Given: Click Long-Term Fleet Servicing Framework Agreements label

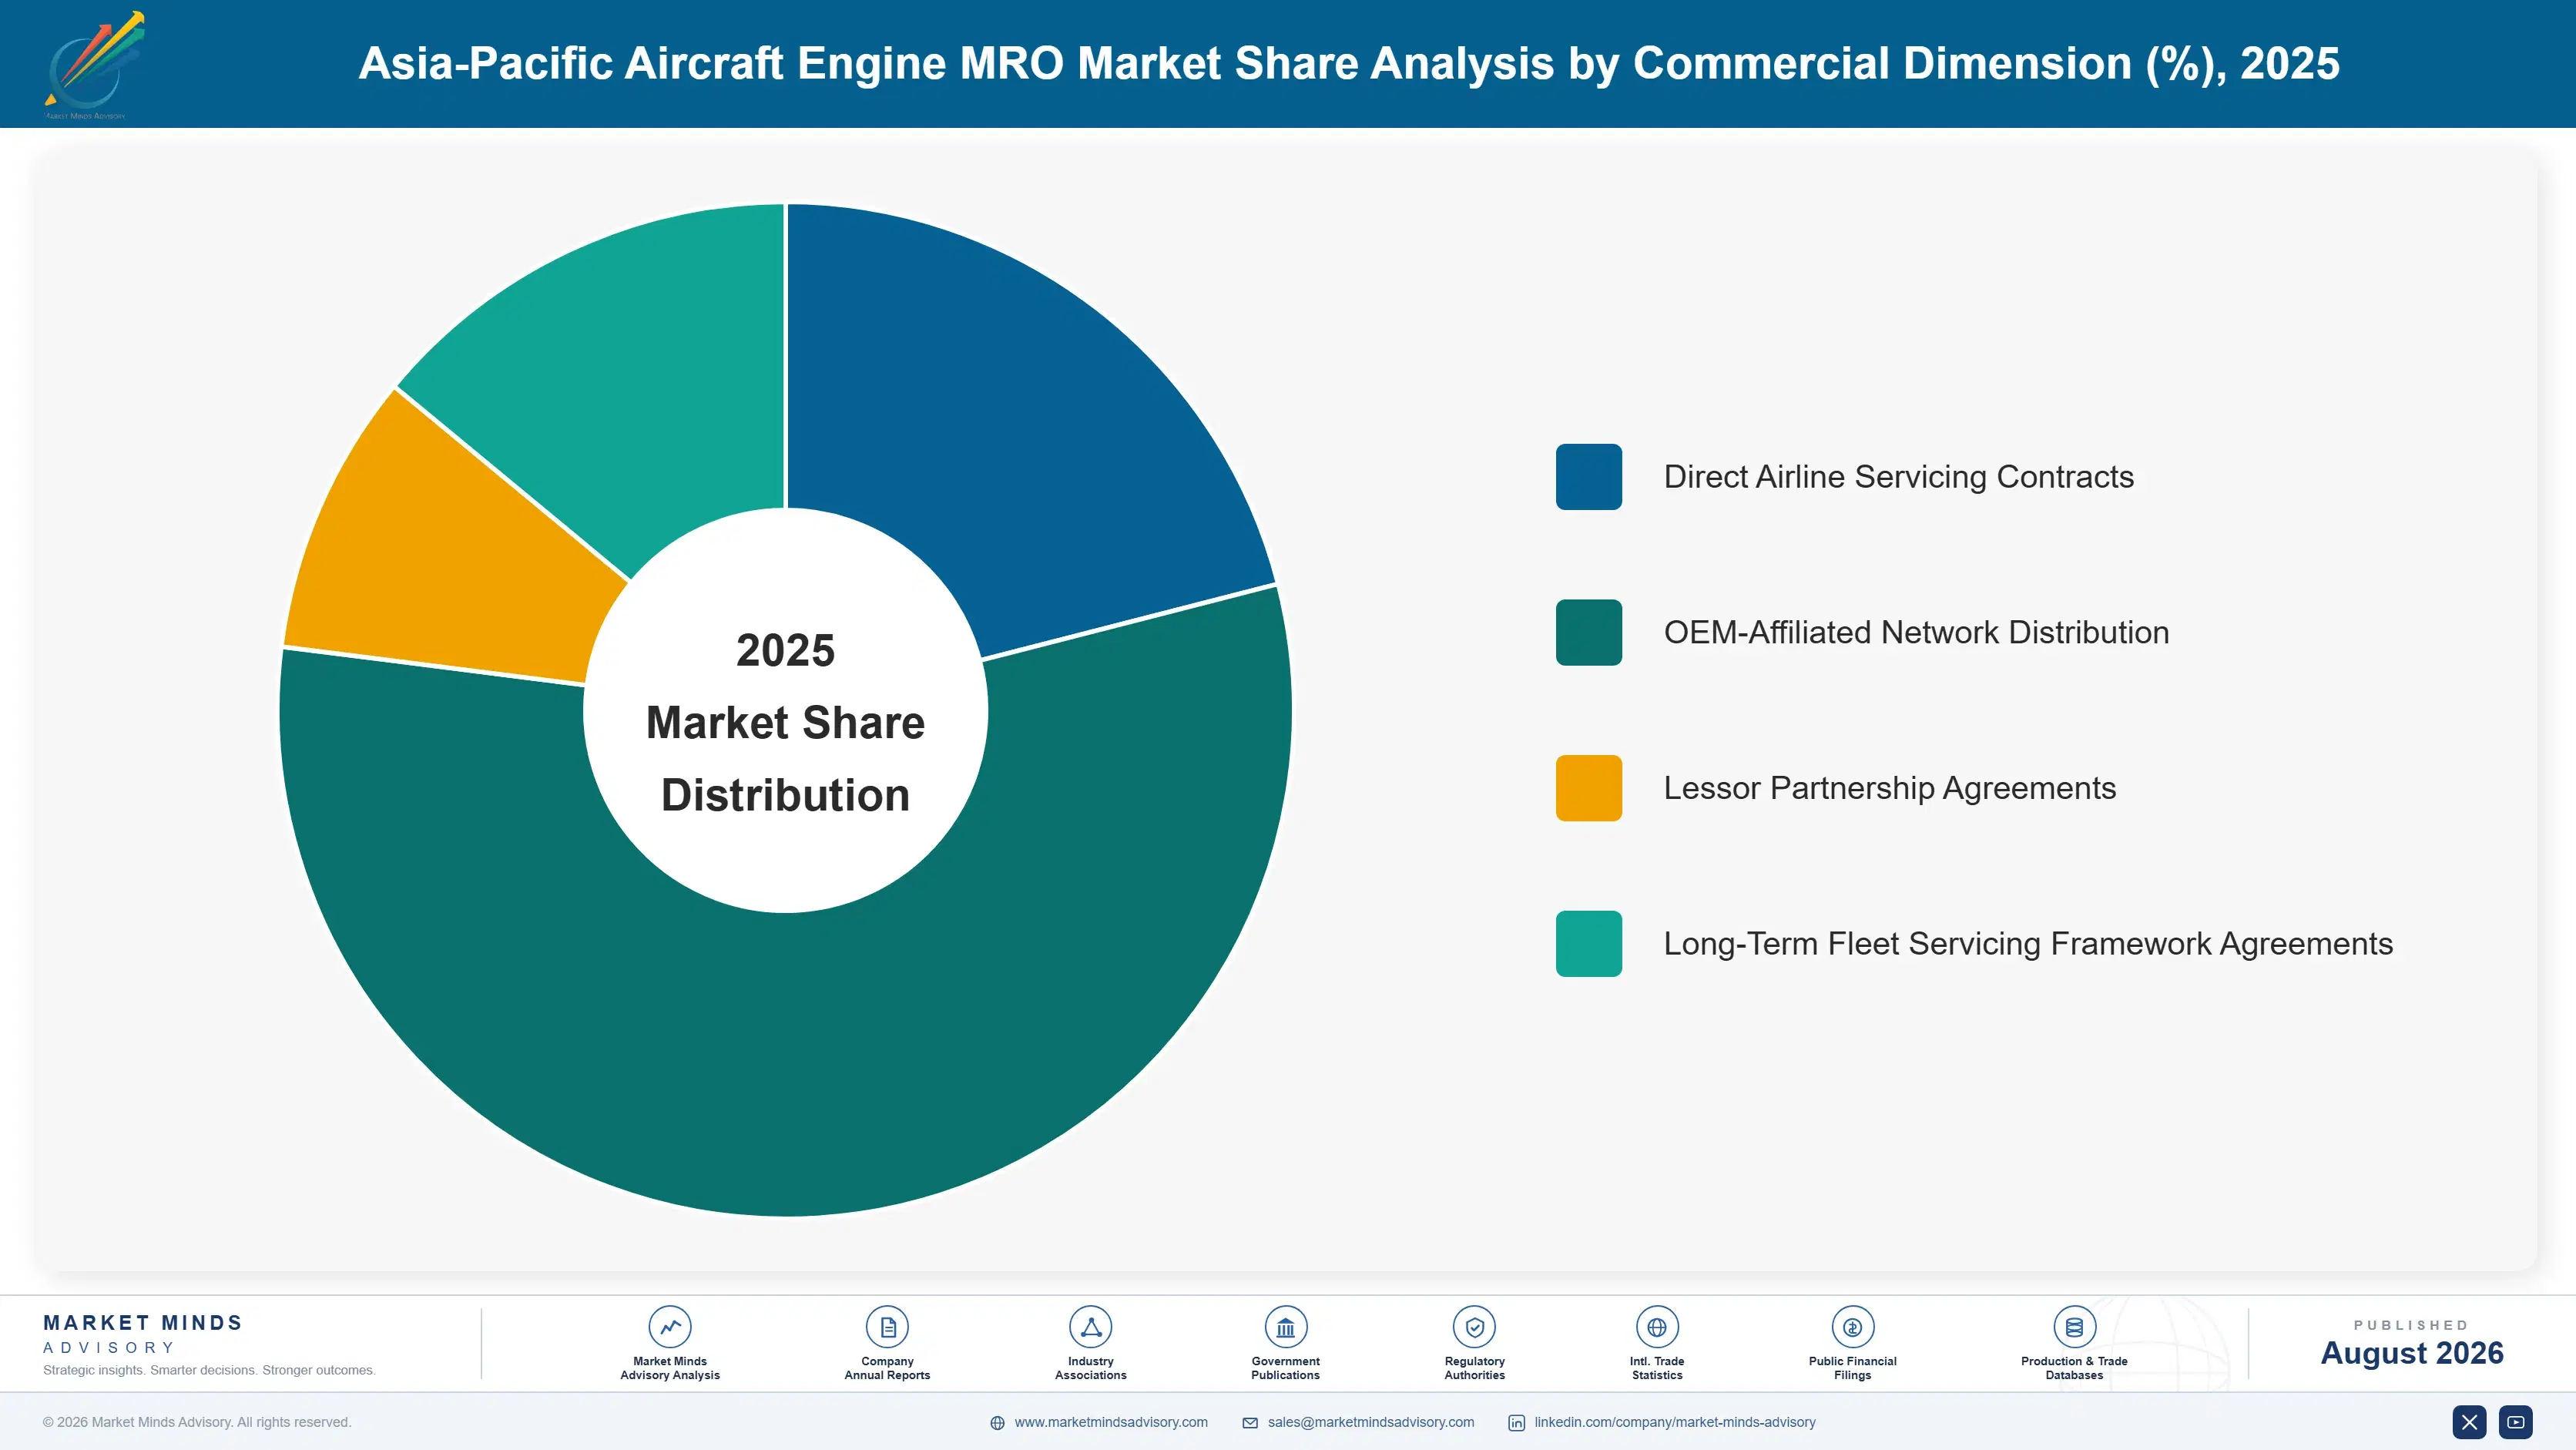Looking at the screenshot, I should [2028, 944].
